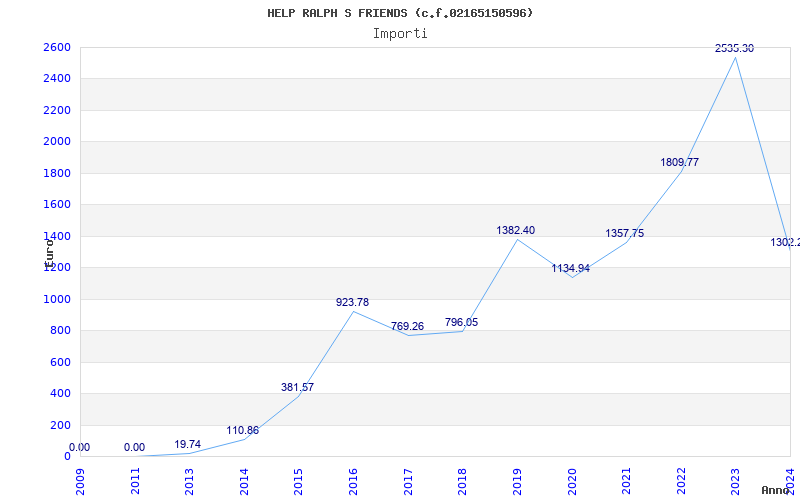Viewport: 800px width, 500px height.
Task: Click the Importi subtitle
Action: pos(400,34)
